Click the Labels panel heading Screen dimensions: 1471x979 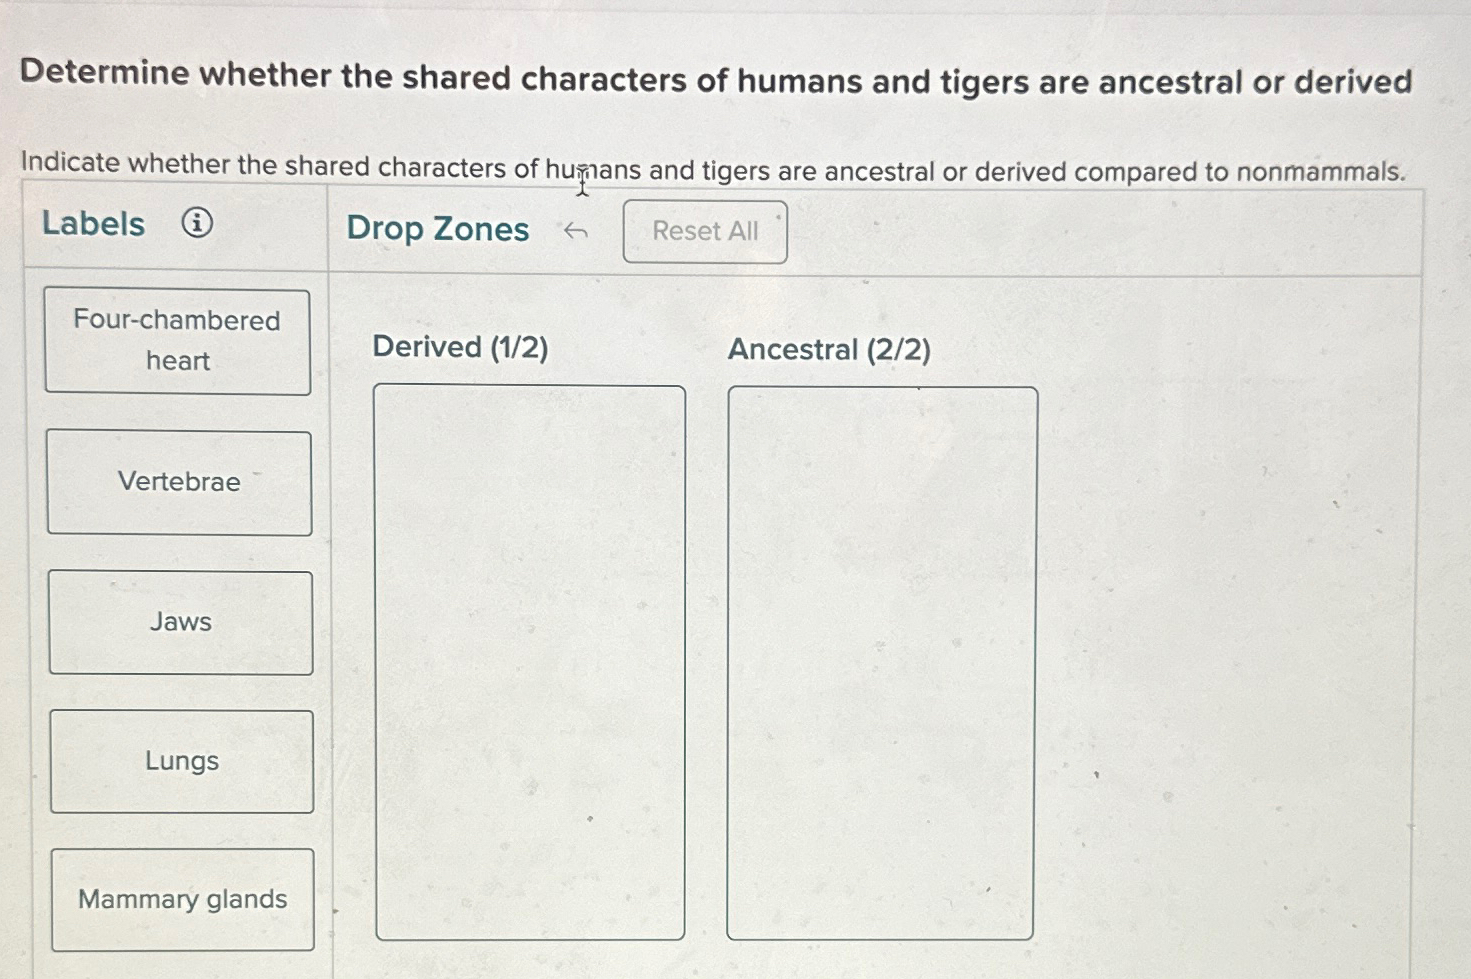pyautogui.click(x=93, y=224)
